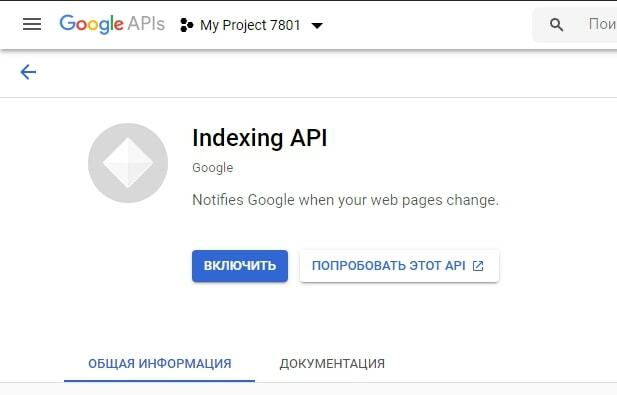Viewport: 617px width, 395px height.
Task: Click the colored Google wordmark in the header
Action: click(92, 24)
